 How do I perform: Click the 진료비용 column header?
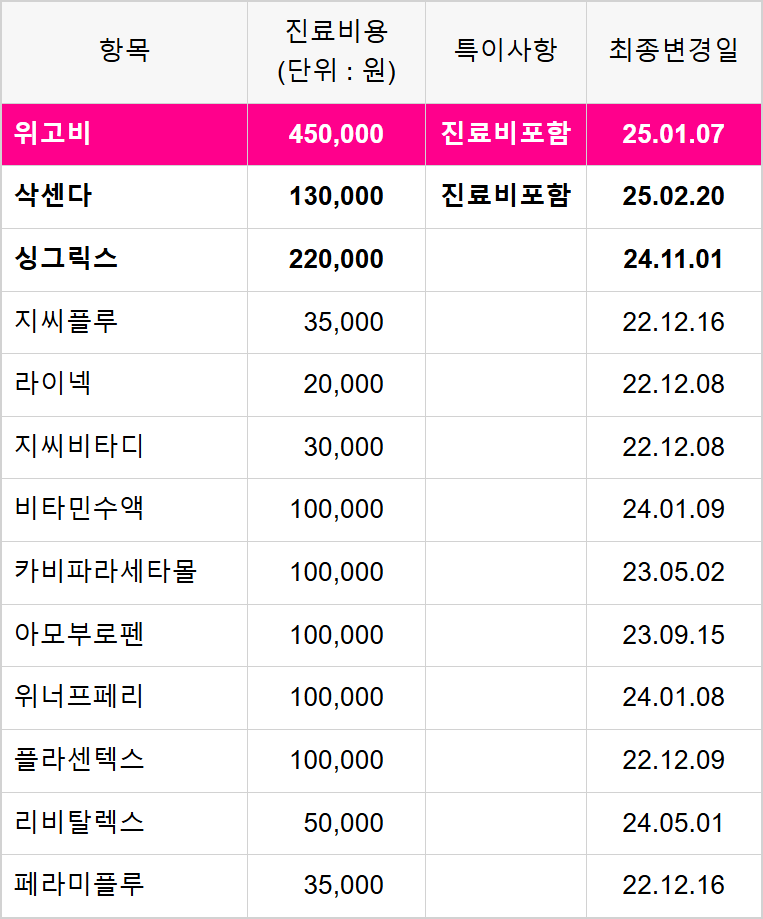coord(336,52)
